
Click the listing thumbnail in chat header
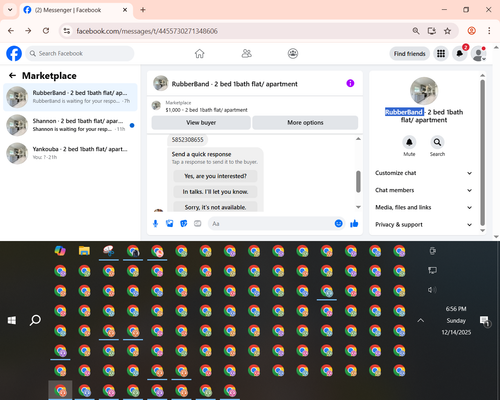coord(161,83)
